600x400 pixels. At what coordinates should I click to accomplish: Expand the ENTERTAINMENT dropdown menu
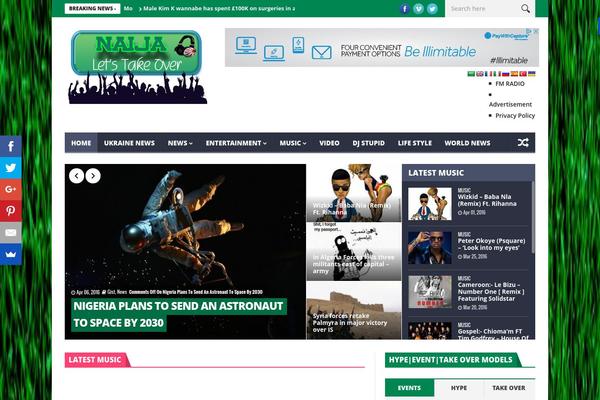[x=236, y=143]
